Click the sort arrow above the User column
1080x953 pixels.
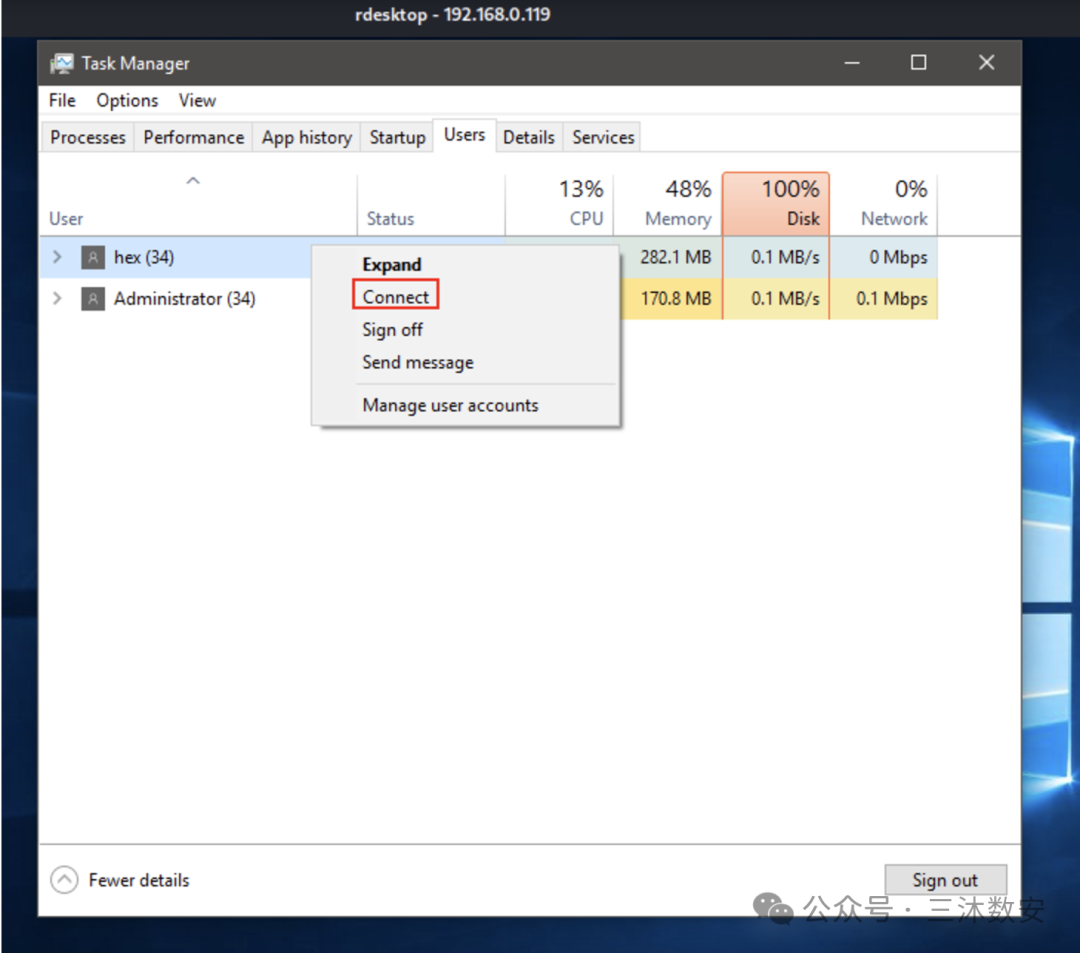(193, 181)
